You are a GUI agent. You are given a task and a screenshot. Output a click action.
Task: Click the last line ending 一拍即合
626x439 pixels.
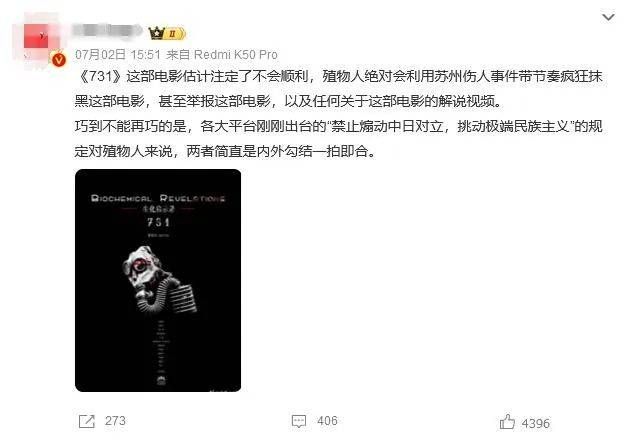(x=226, y=151)
